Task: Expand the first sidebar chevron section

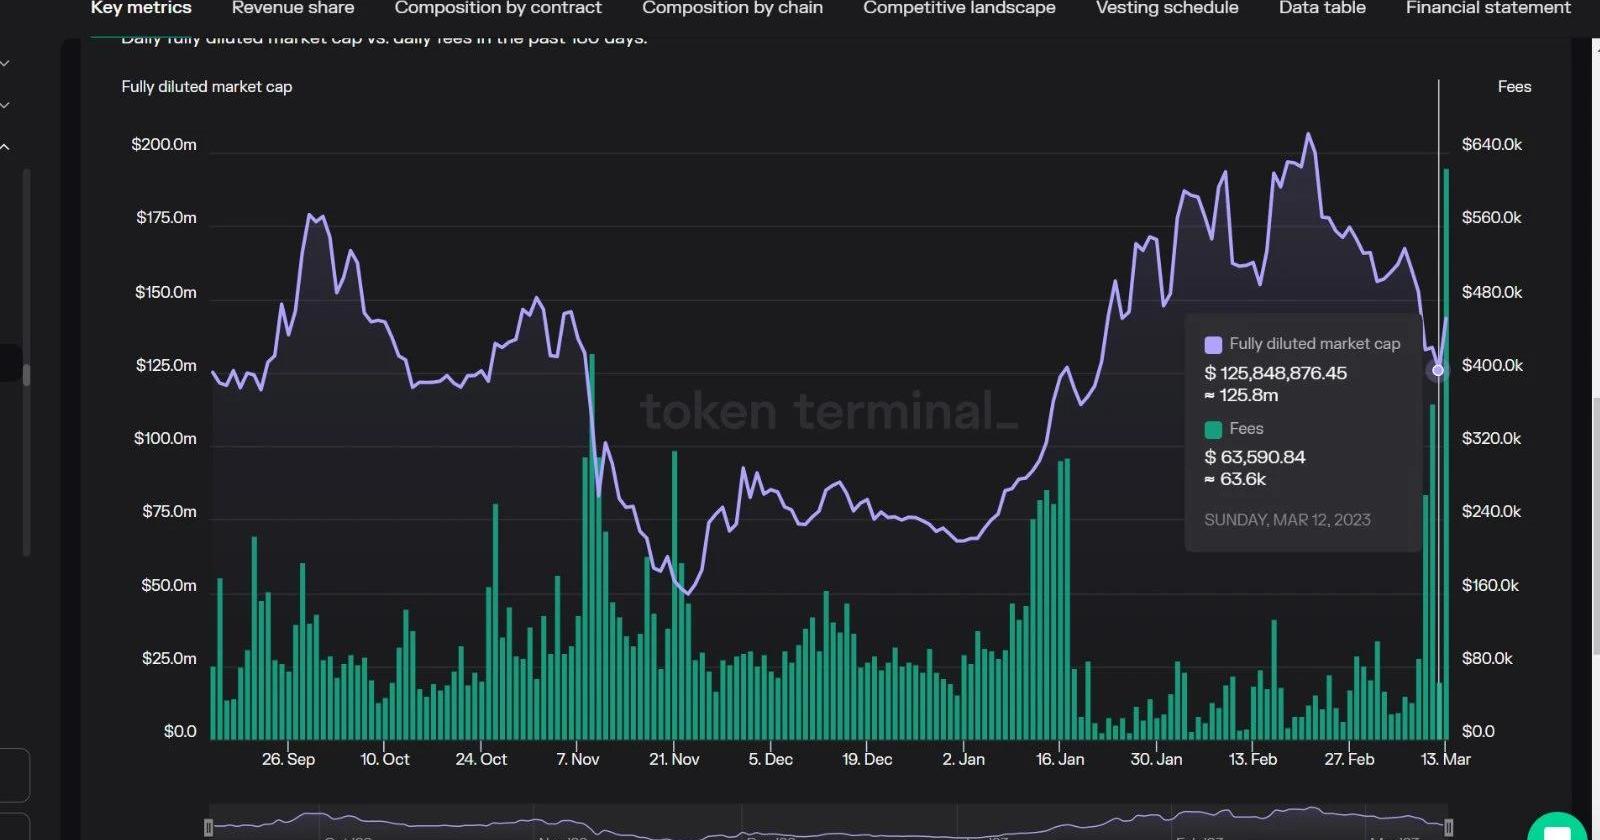Action: (6, 64)
